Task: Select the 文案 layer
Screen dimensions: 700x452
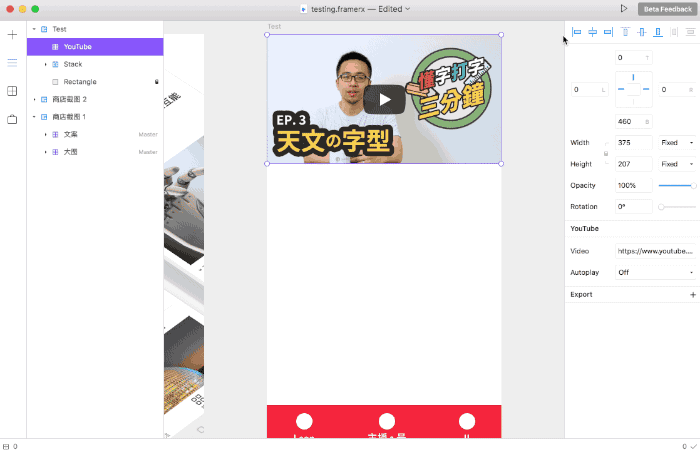Action: click(x=70, y=134)
